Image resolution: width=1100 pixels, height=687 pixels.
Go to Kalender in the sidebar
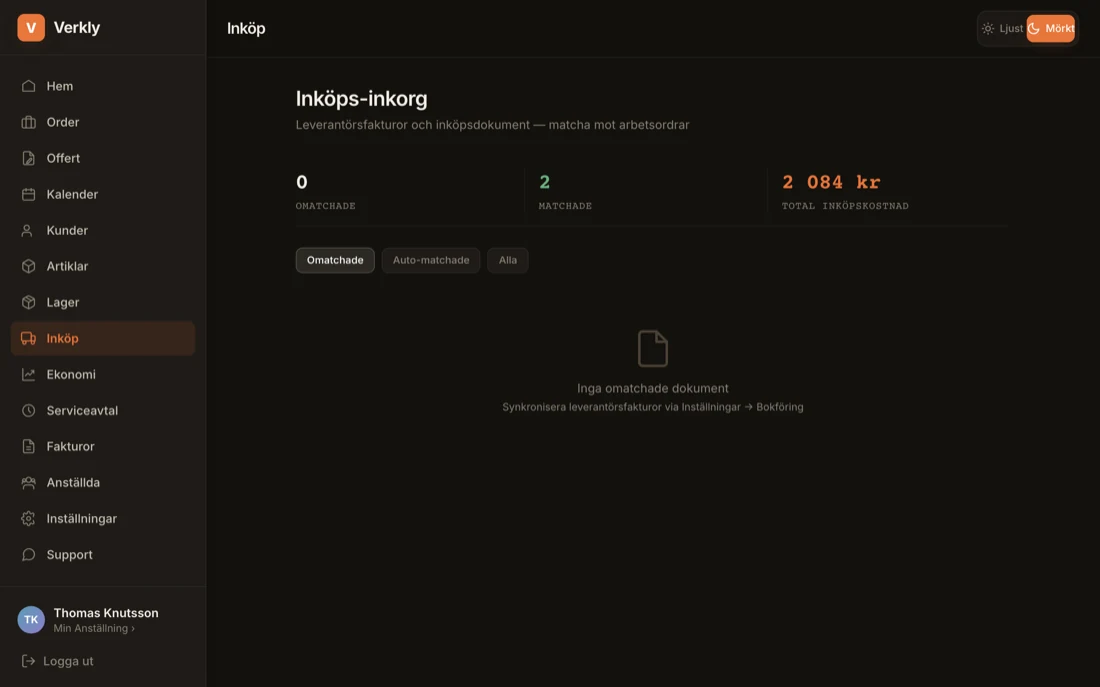[103, 194]
